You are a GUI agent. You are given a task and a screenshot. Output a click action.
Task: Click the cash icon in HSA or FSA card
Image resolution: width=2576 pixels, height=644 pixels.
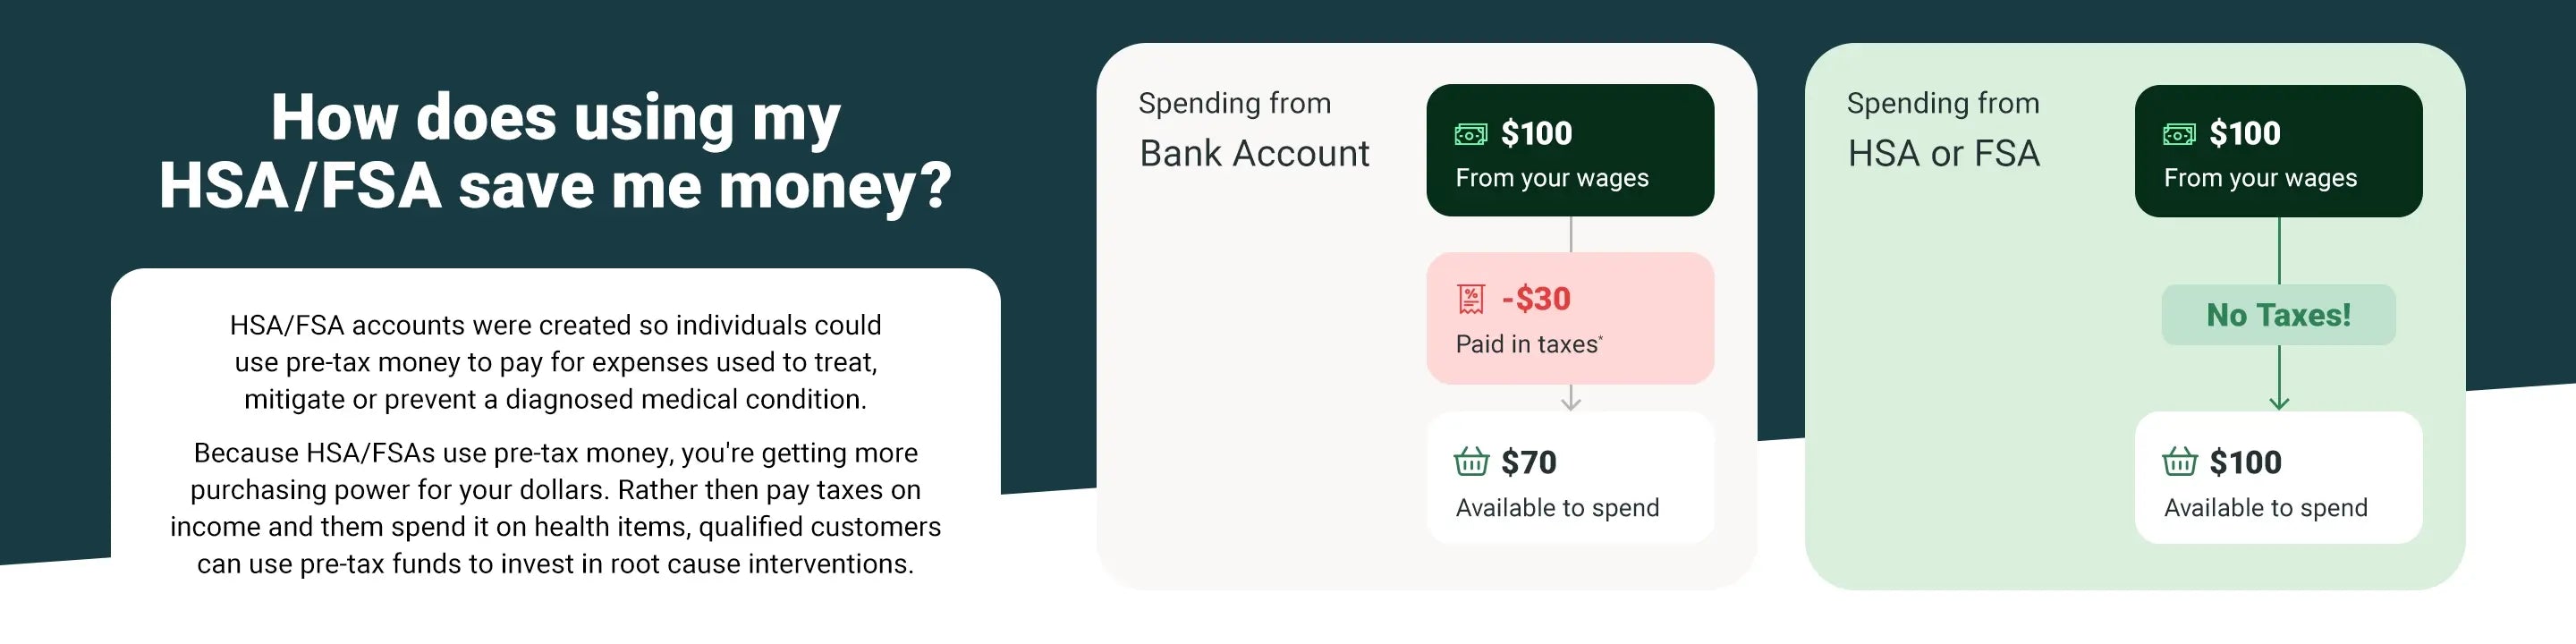[2179, 134]
